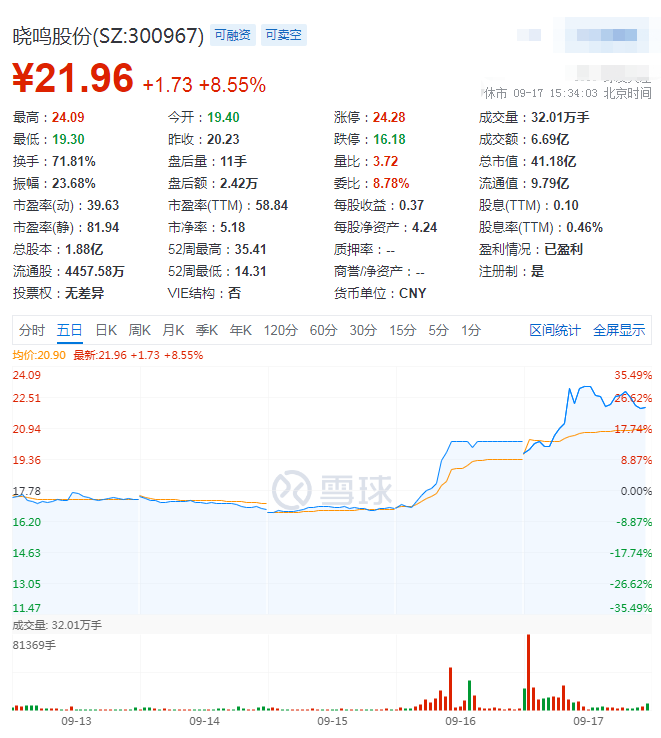
Task: Click the stock title 晓鸣股份(SZ:300967)
Action: (108, 36)
